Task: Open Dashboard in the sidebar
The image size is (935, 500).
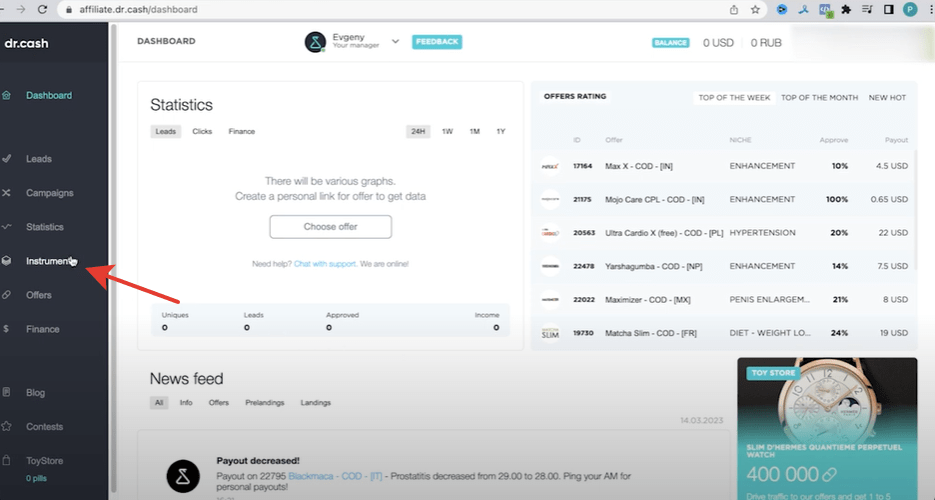Action: point(49,95)
